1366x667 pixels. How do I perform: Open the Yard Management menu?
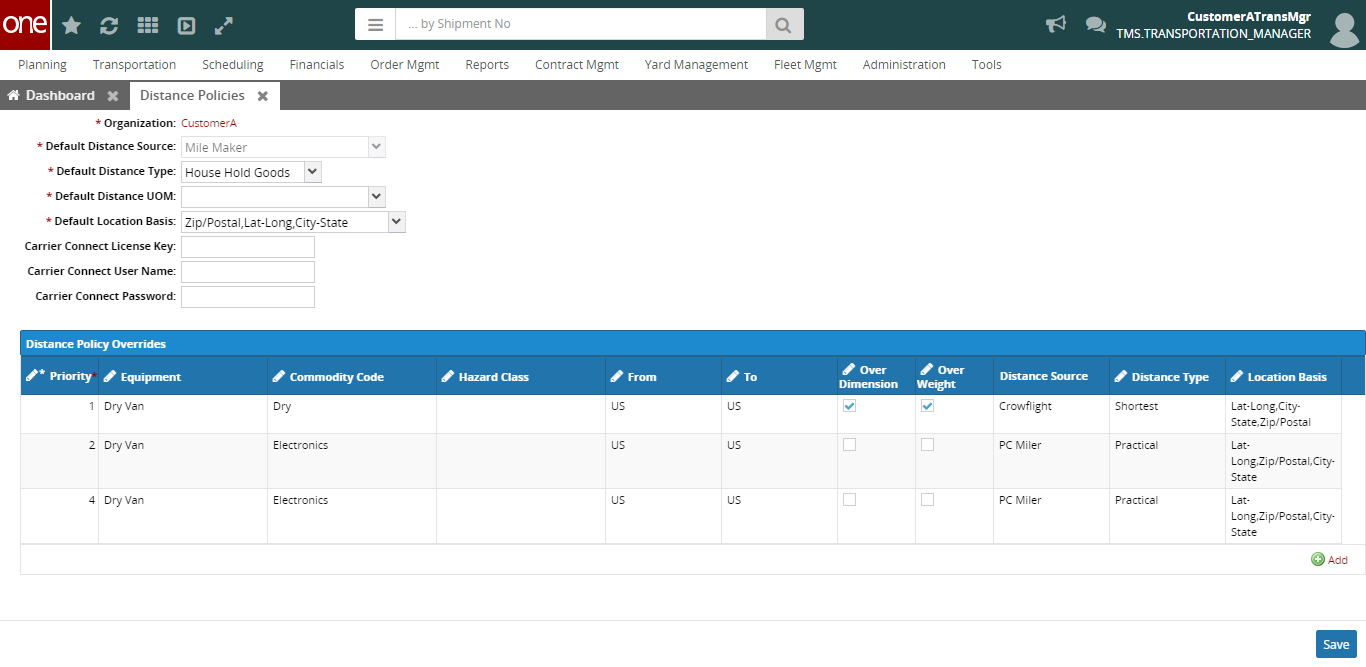click(x=696, y=64)
